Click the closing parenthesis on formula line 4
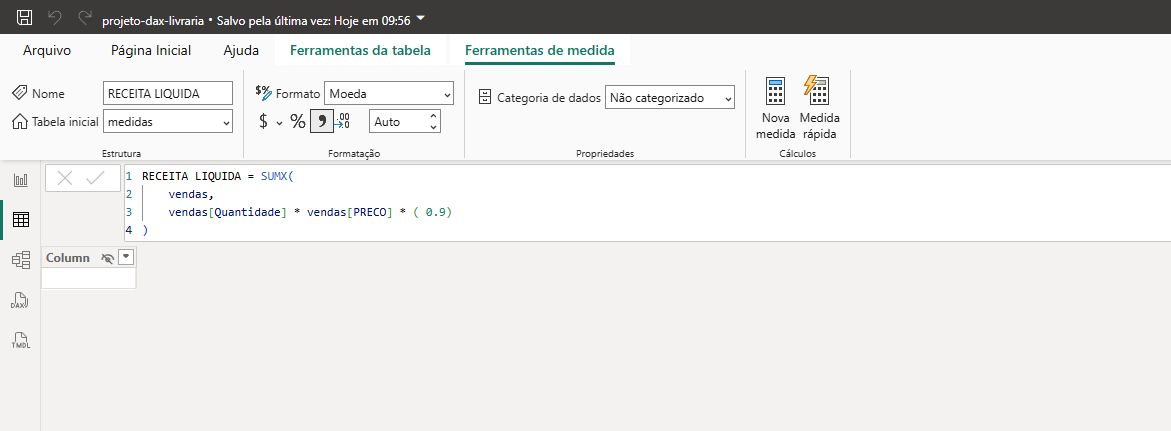 [x=145, y=230]
